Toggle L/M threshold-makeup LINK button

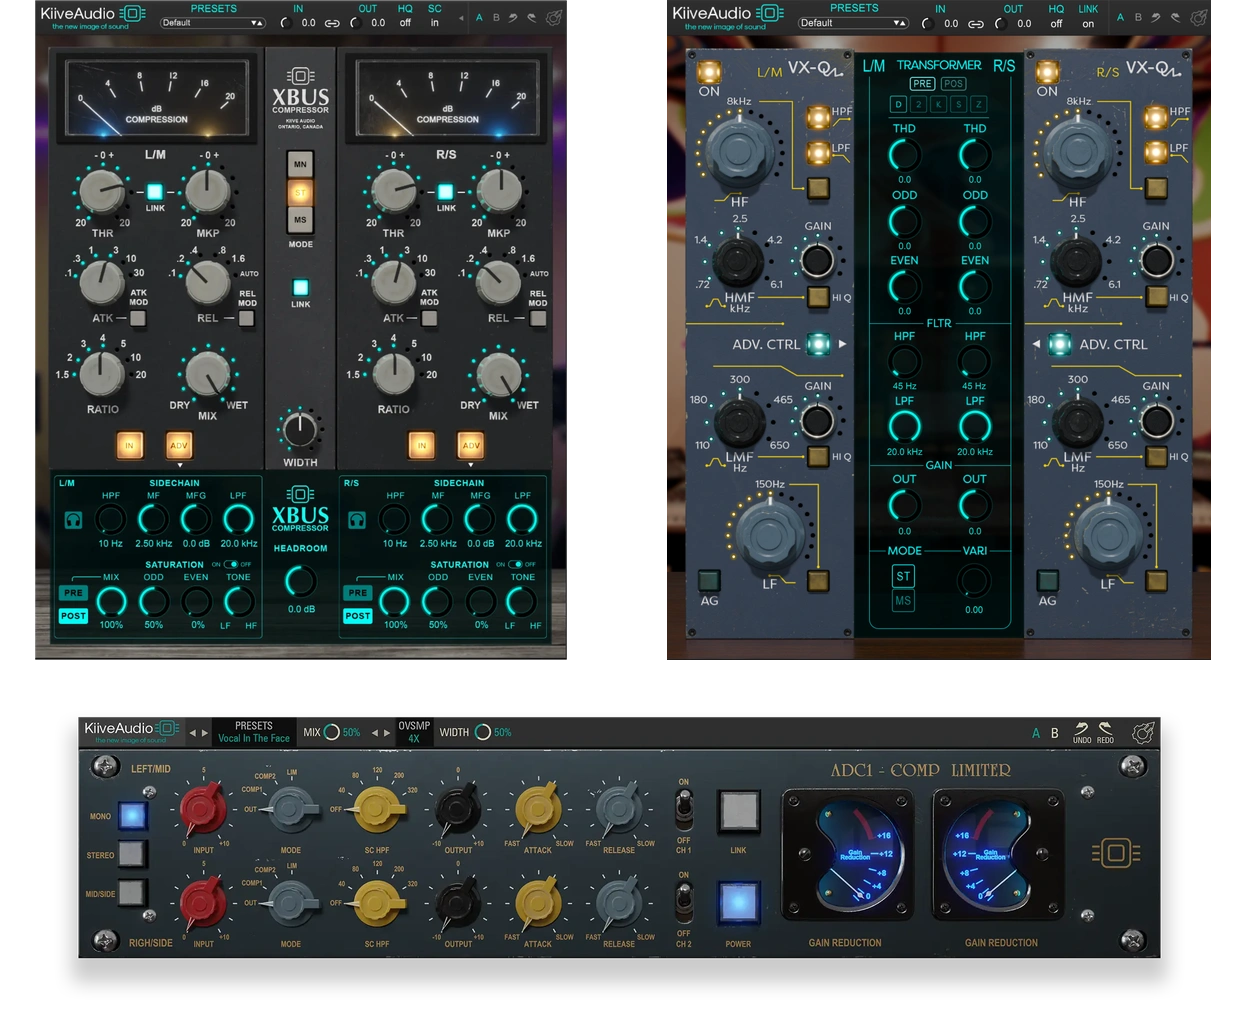[155, 192]
